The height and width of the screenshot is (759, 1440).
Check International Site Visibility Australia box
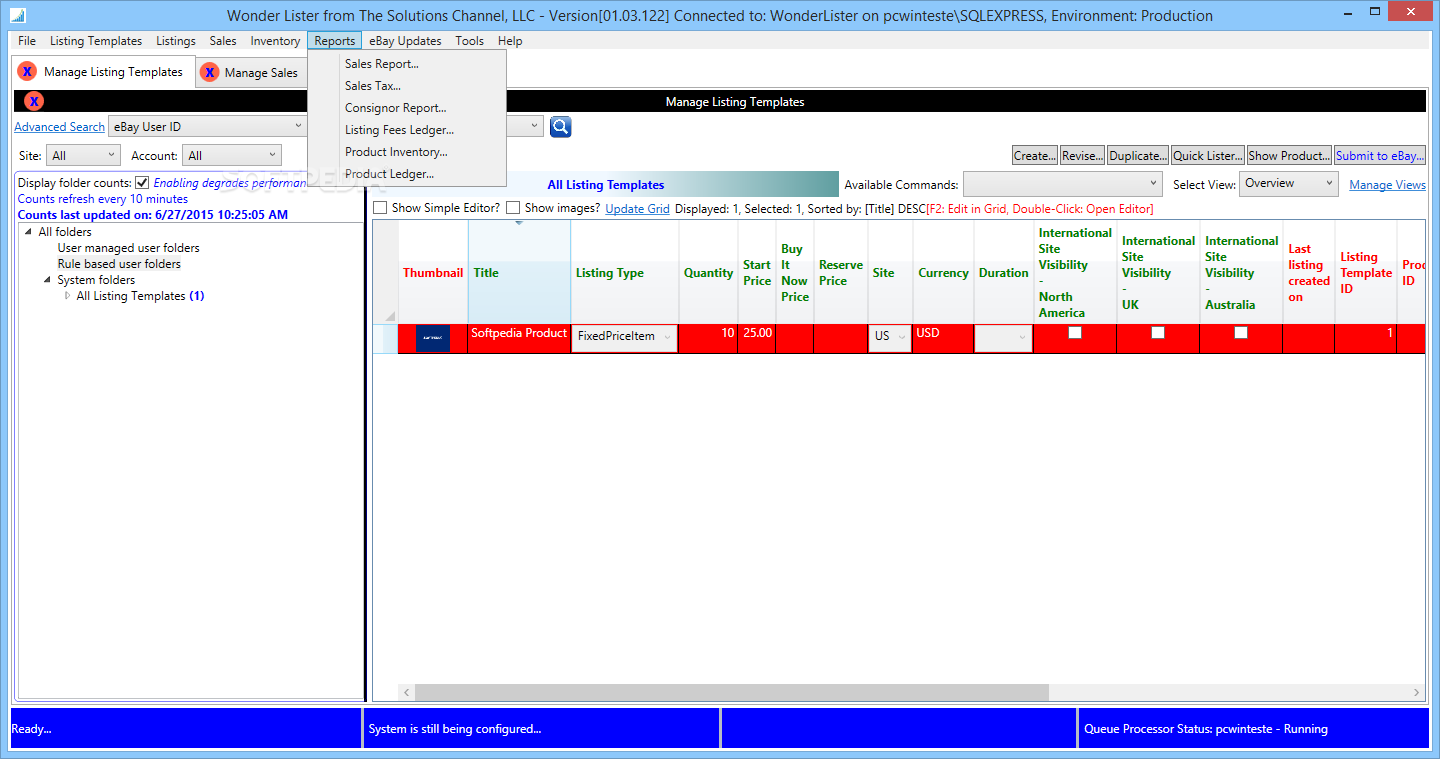pyautogui.click(x=1241, y=333)
